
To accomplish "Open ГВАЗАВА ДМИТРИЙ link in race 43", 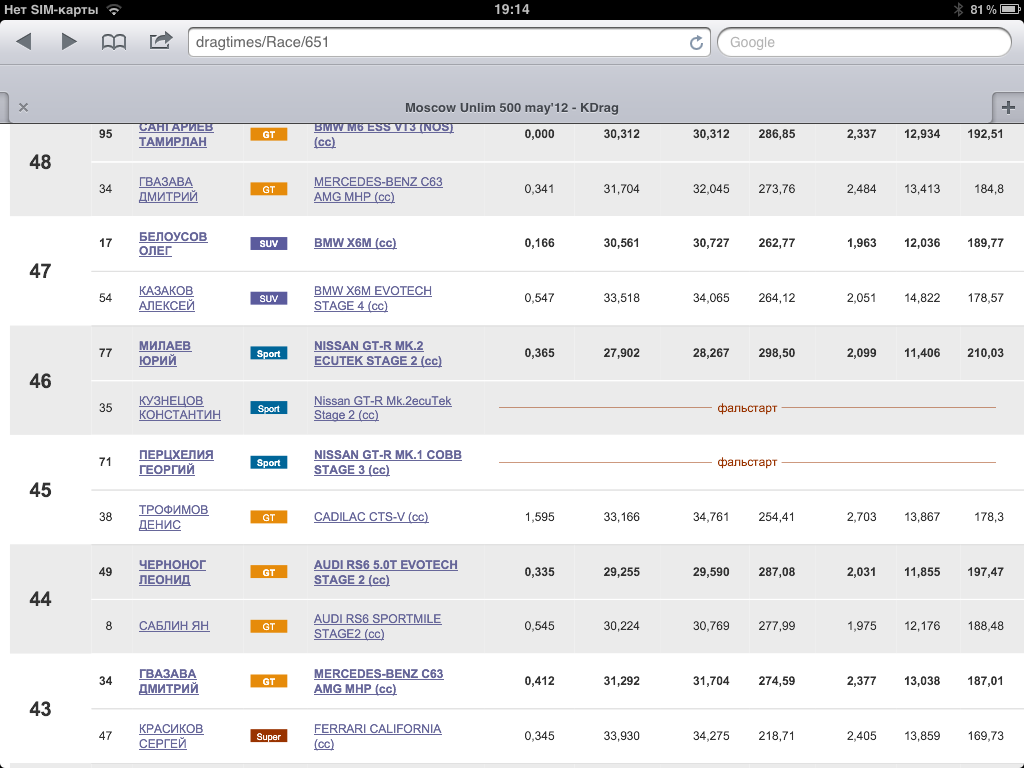I will 168,680.
